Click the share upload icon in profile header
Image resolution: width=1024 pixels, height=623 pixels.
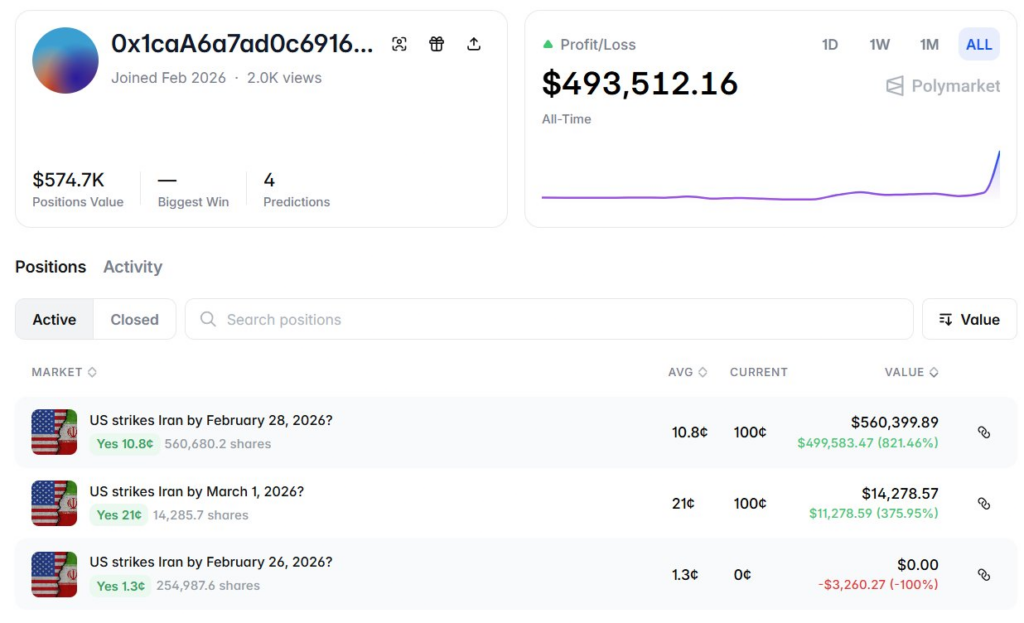(x=474, y=44)
